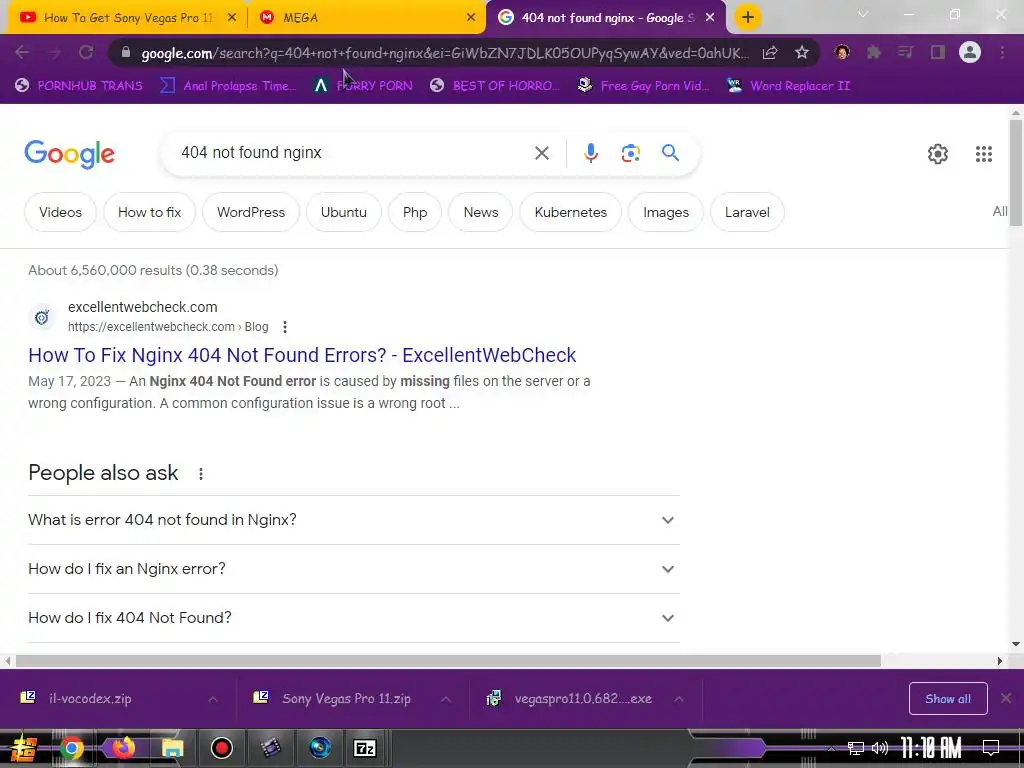The width and height of the screenshot is (1024, 768).
Task: Open the Windows Start menu
Action: click(x=23, y=748)
